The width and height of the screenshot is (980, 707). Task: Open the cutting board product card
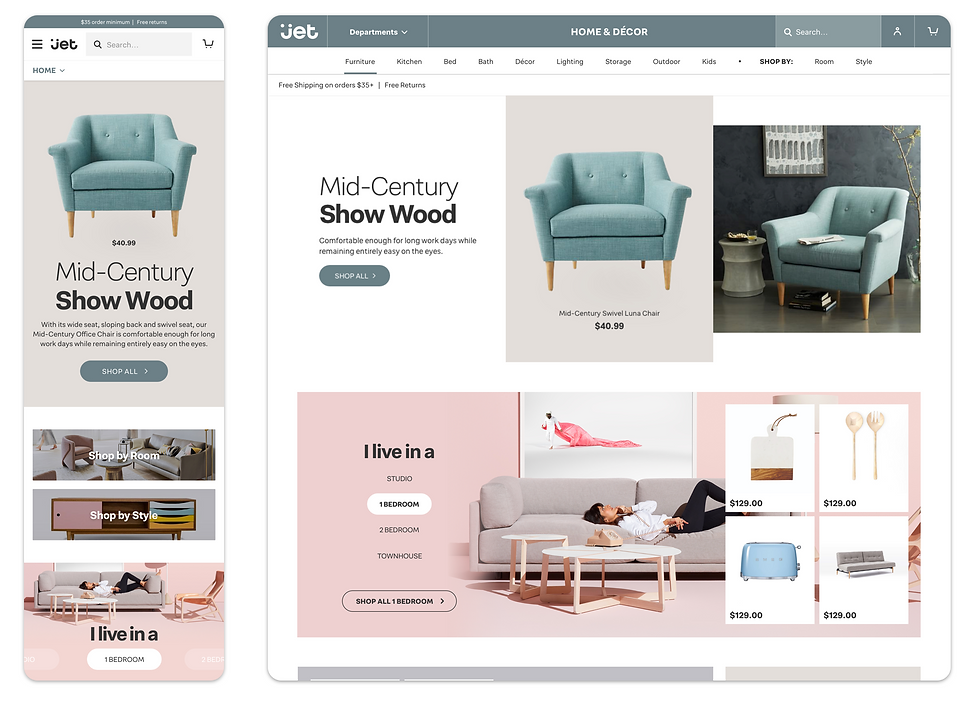pyautogui.click(x=770, y=458)
